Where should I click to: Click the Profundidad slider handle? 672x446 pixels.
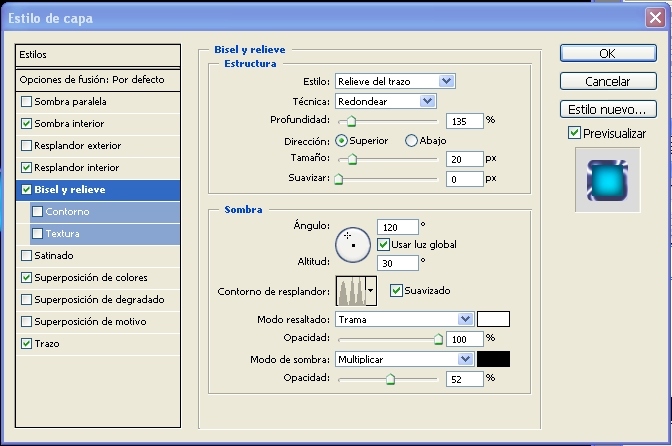[x=351, y=121]
